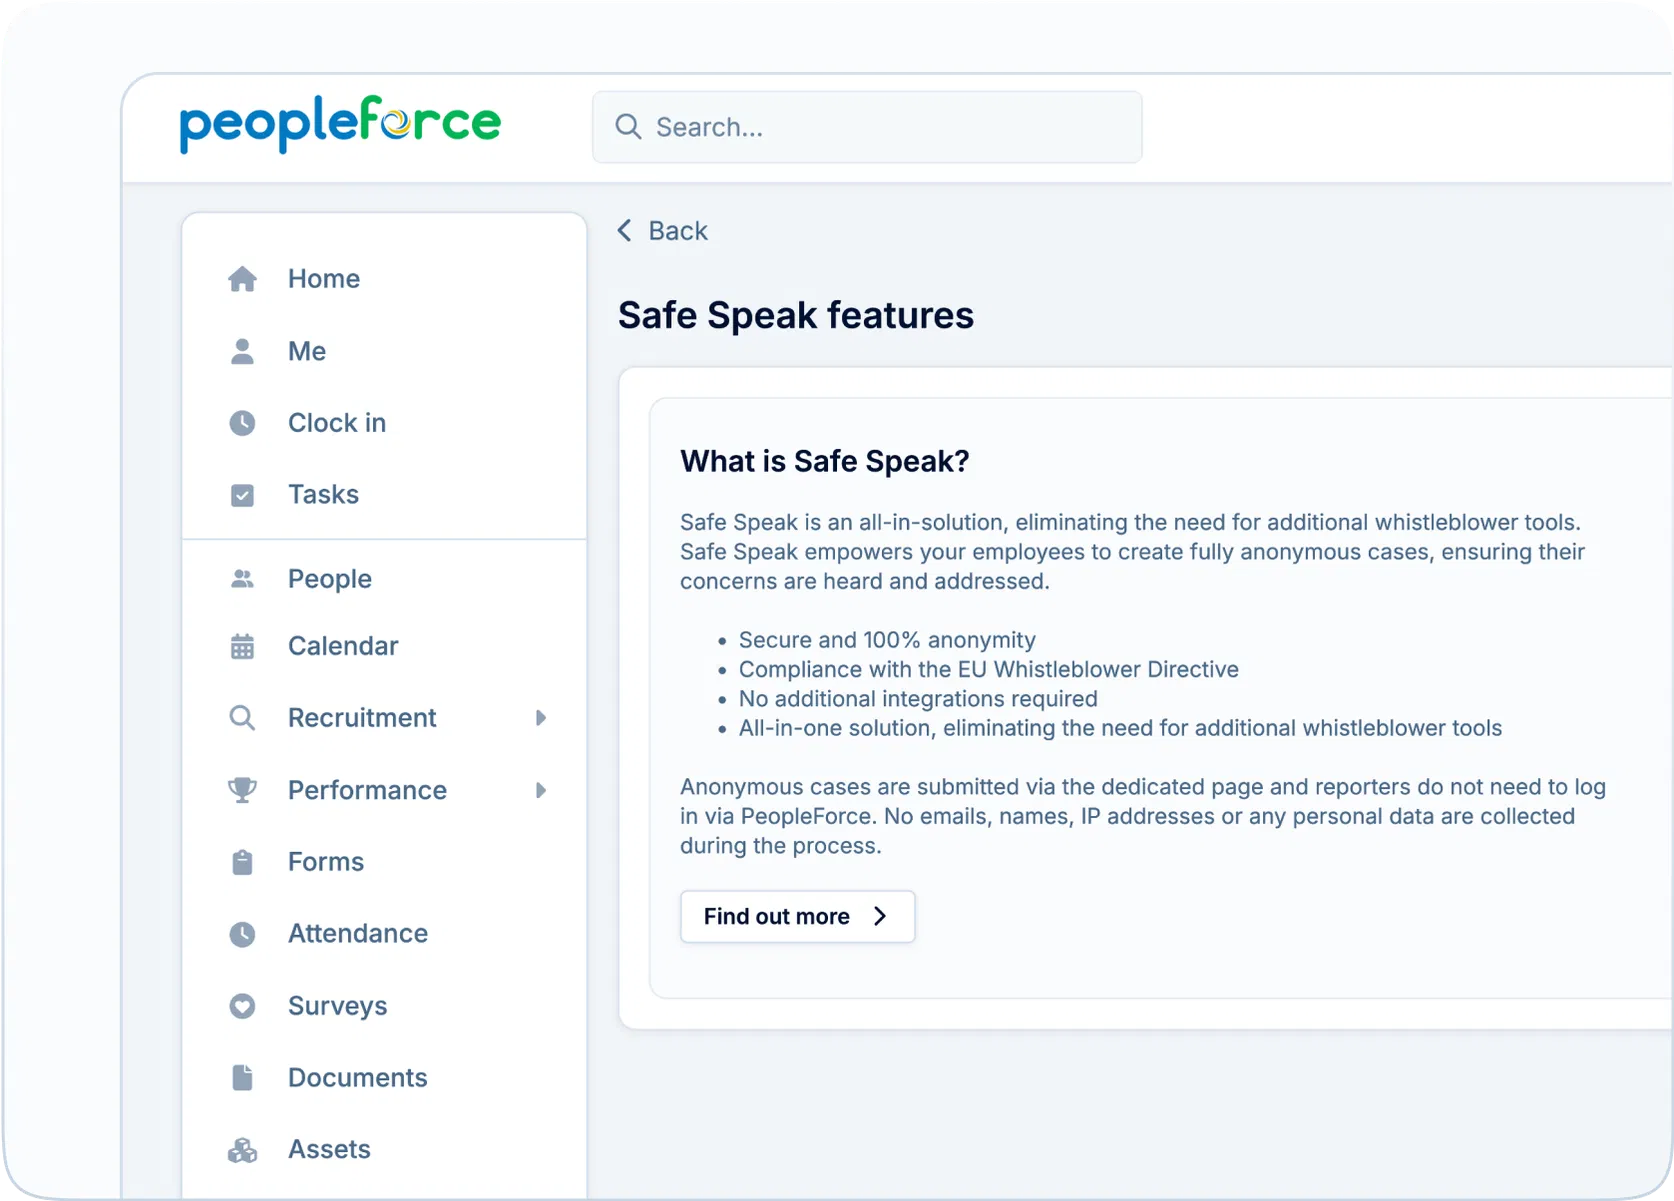This screenshot has width=1674, height=1201.
Task: Click the Clock in clock icon
Action: pos(242,423)
